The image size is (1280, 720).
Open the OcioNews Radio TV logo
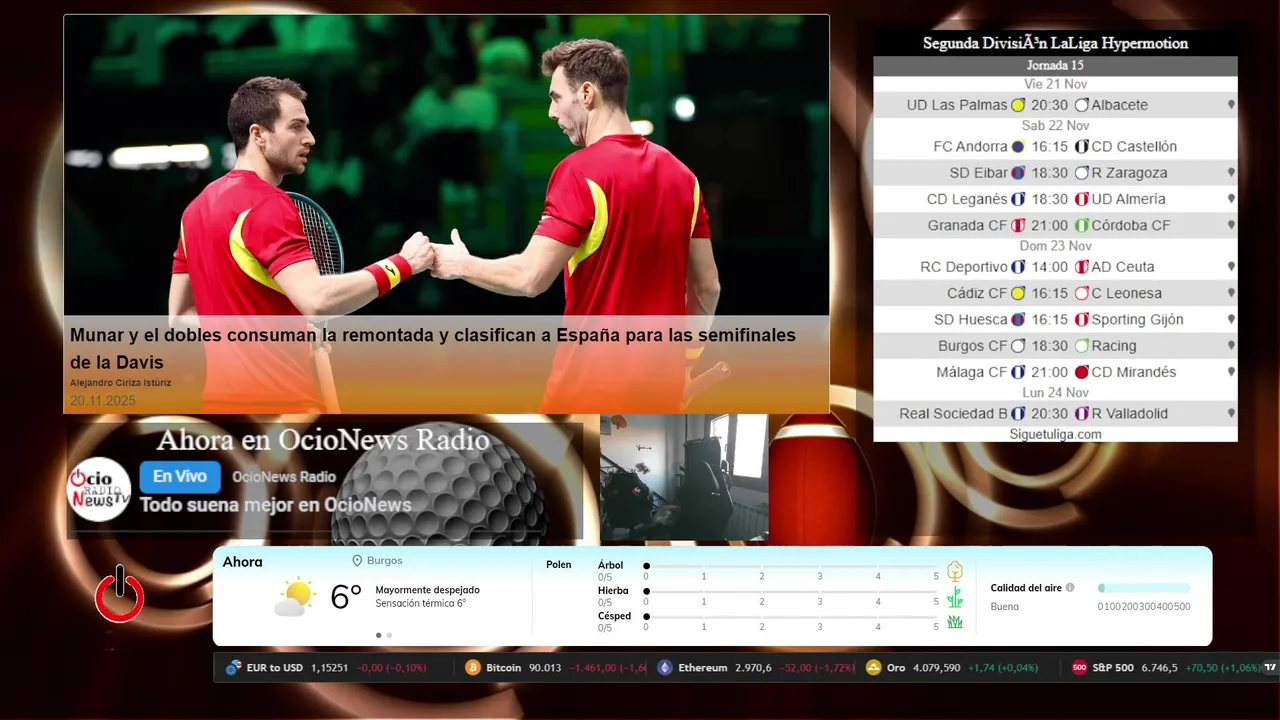point(99,489)
